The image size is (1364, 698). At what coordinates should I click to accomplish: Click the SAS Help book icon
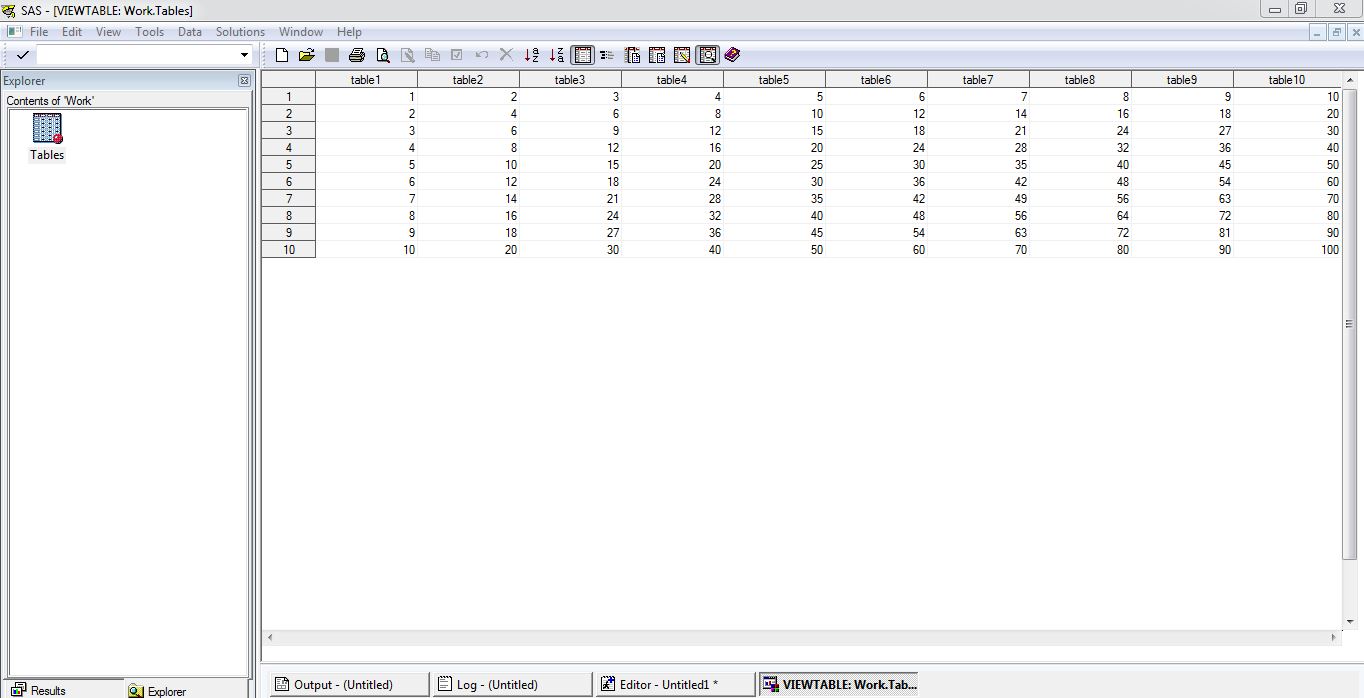pyautogui.click(x=733, y=55)
